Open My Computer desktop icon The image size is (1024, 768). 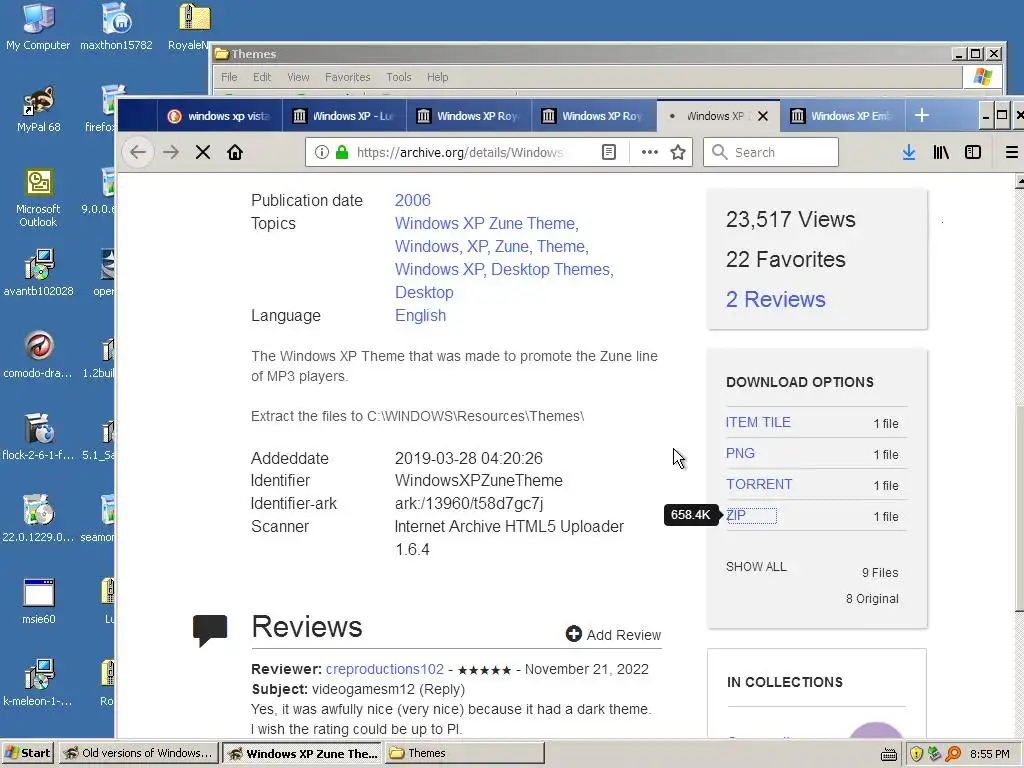tap(38, 26)
